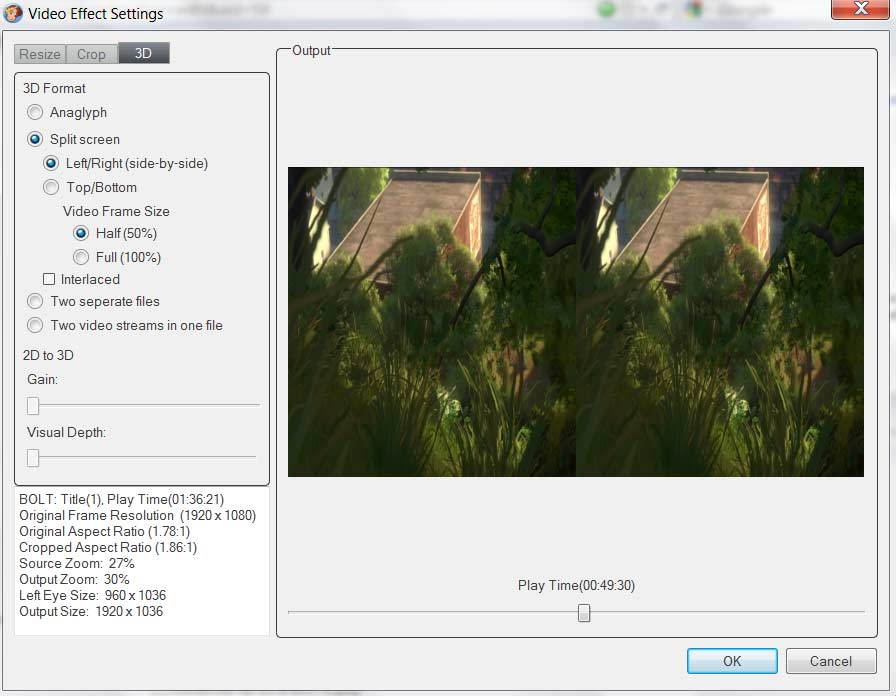
Task: Confirm settings with the OK button
Action: 732,661
